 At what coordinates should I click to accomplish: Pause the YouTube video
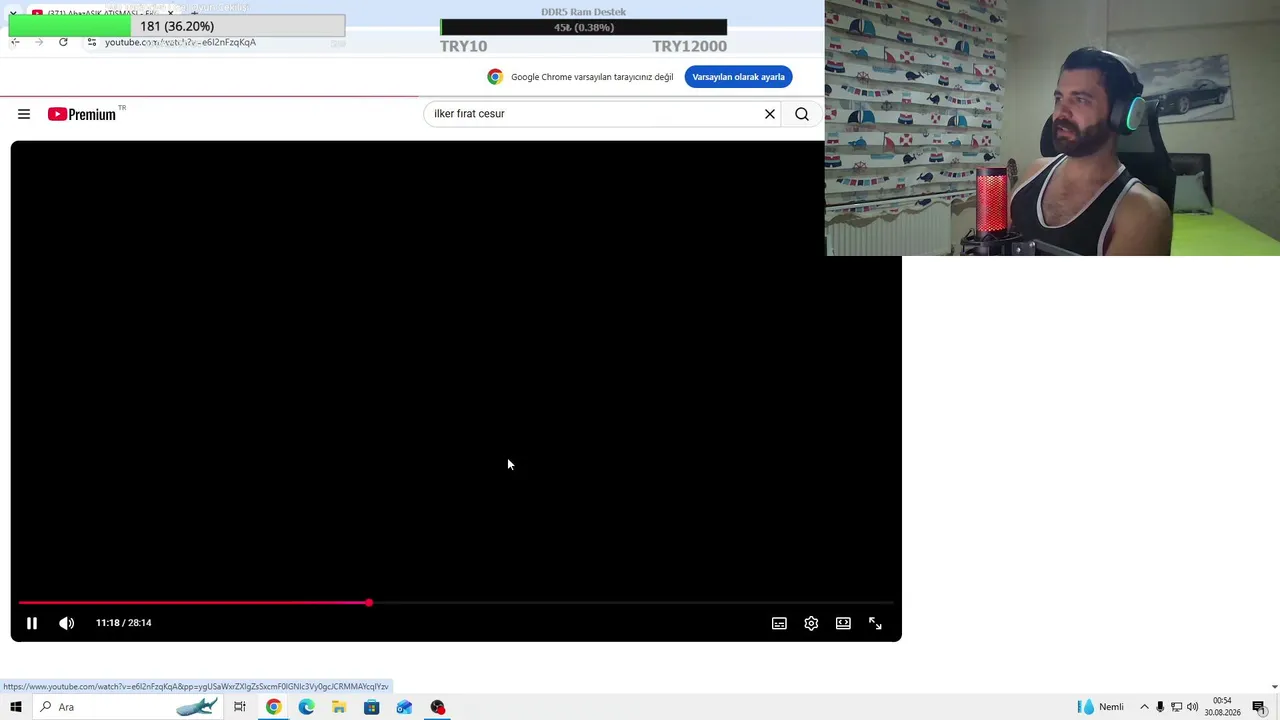(32, 623)
